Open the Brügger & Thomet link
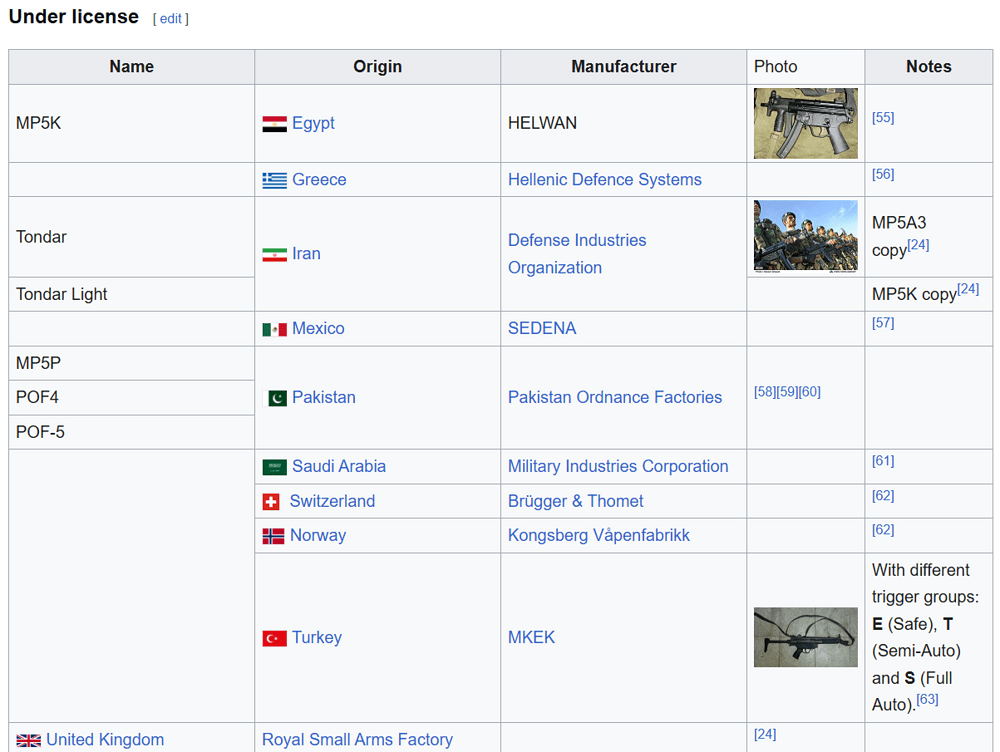 [575, 501]
